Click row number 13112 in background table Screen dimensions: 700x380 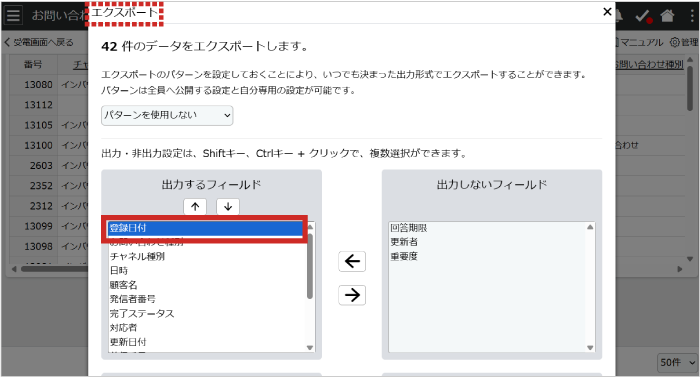pos(38,105)
